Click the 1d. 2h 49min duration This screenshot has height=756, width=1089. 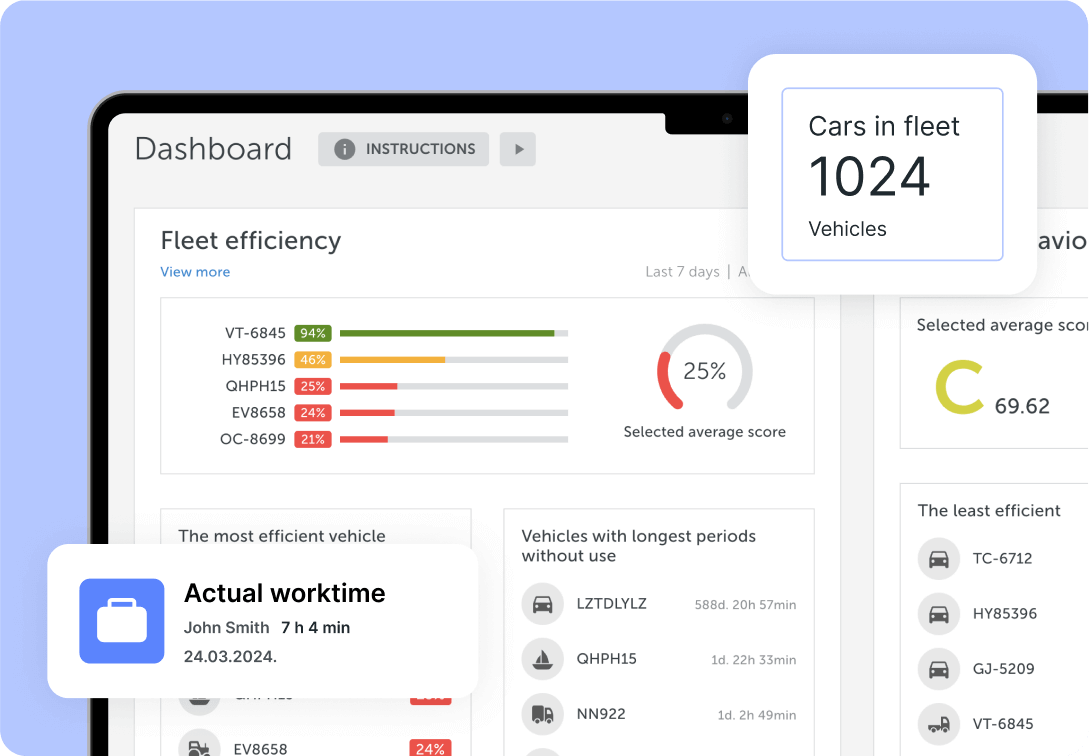(756, 714)
